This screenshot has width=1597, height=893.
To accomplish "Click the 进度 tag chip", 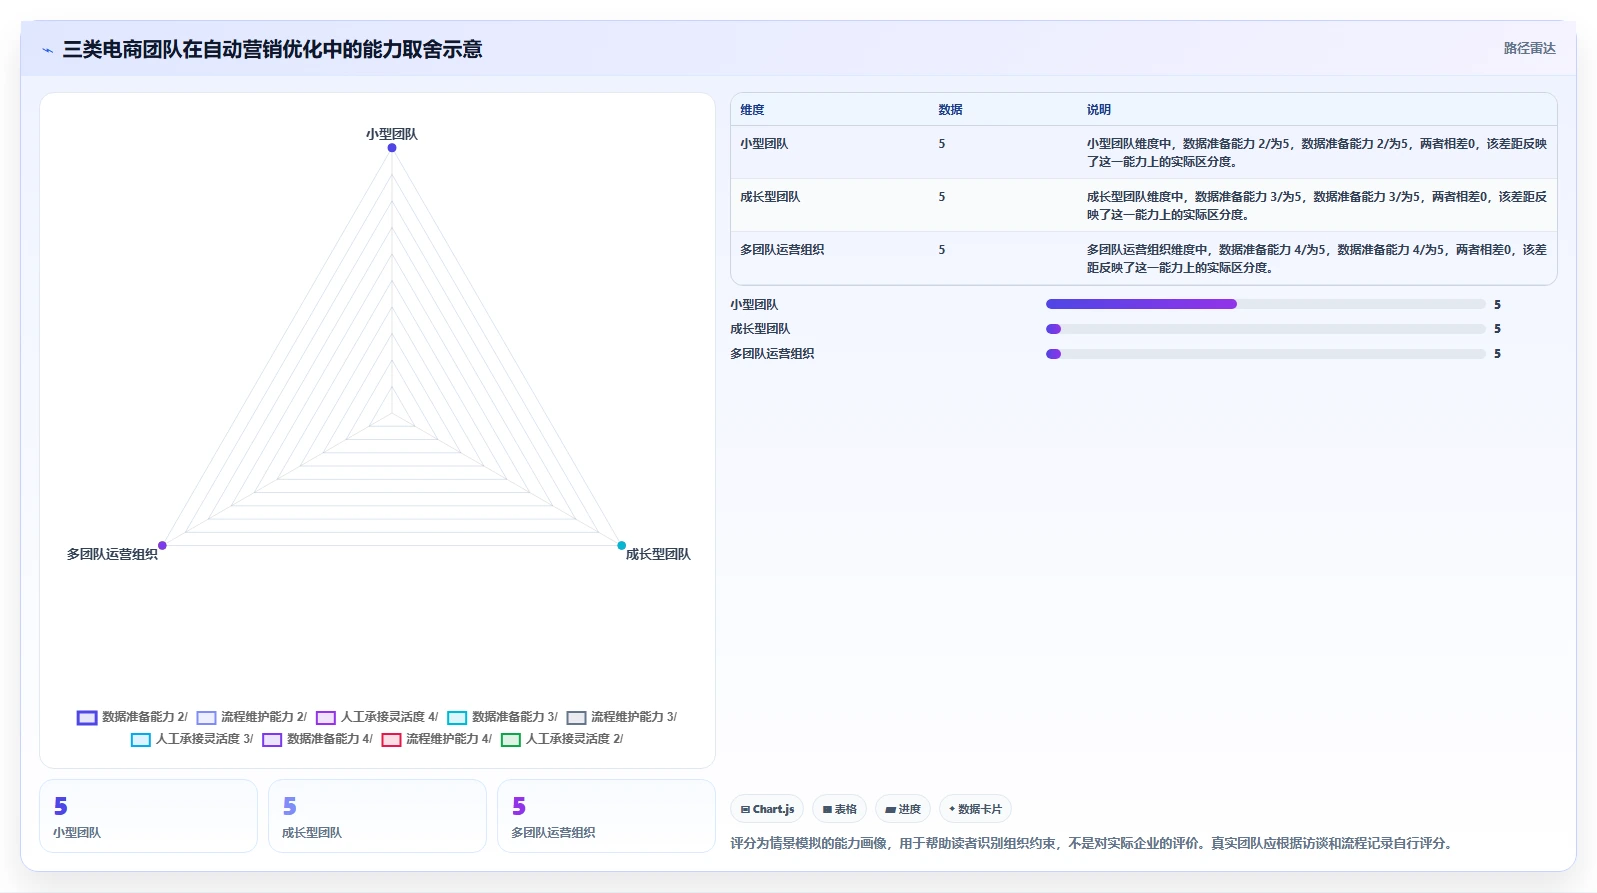I will (x=903, y=809).
